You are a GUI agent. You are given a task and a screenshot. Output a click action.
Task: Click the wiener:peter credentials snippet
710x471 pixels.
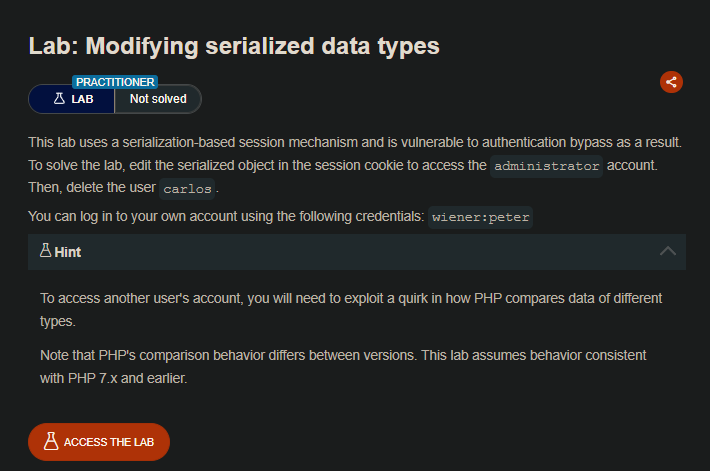(480, 216)
